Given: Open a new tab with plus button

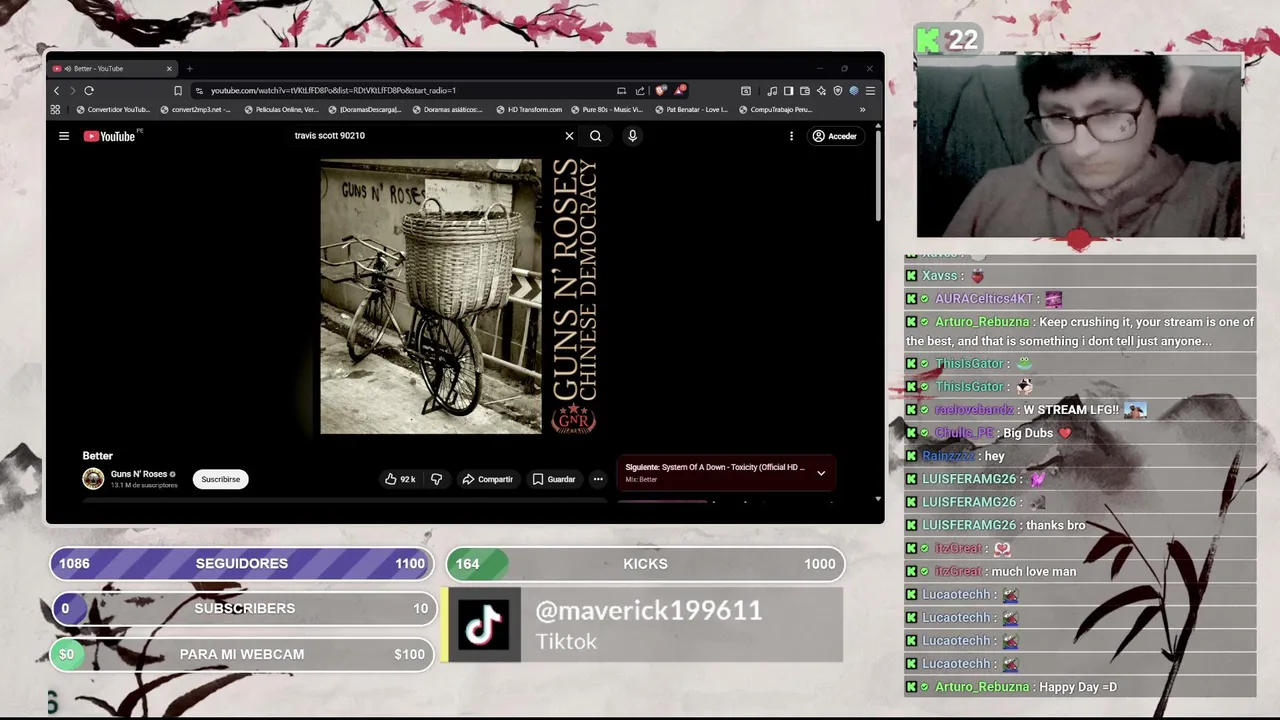Looking at the screenshot, I should 189,69.
